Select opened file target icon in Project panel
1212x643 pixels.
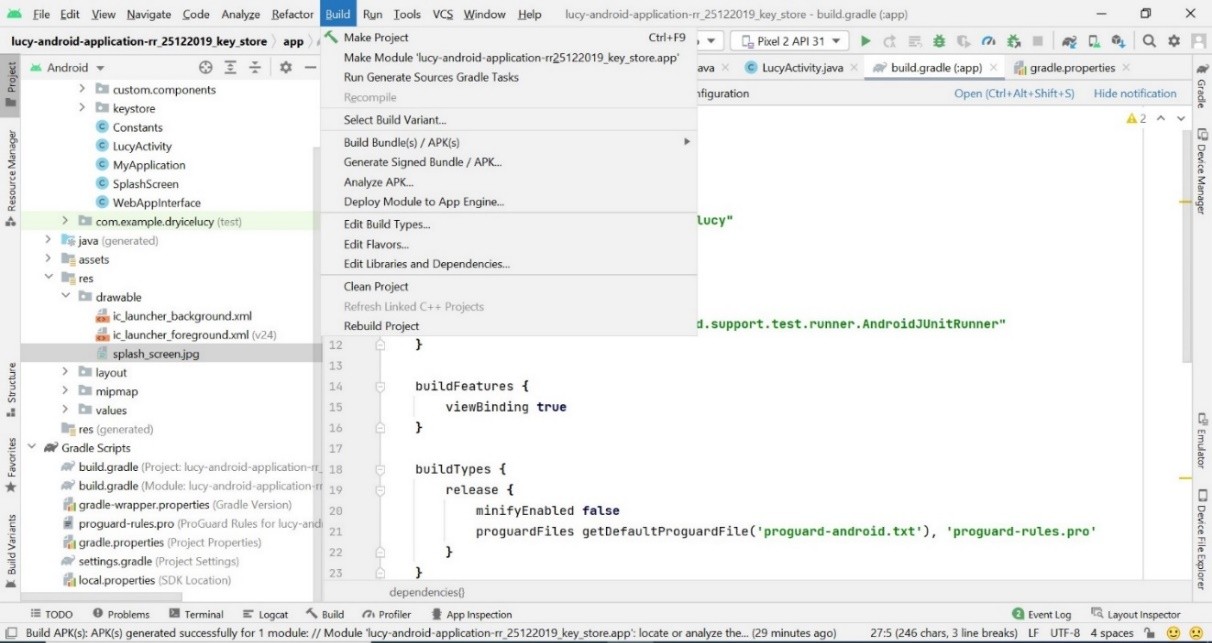206,68
